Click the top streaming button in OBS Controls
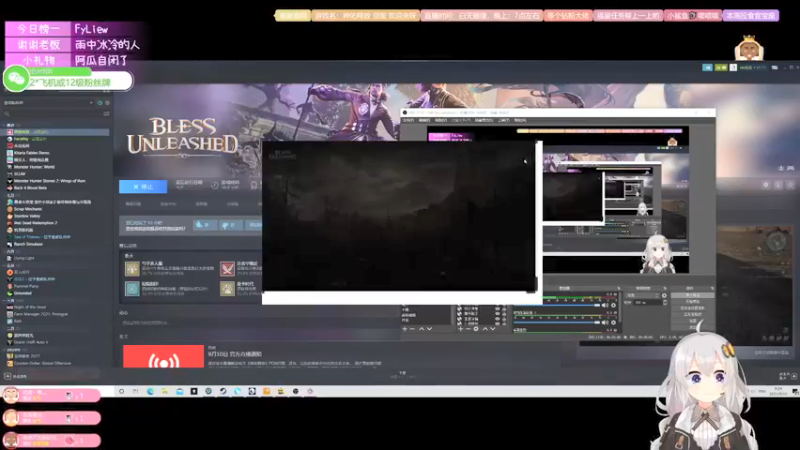Image resolution: width=800 pixels, height=450 pixels. [x=692, y=295]
